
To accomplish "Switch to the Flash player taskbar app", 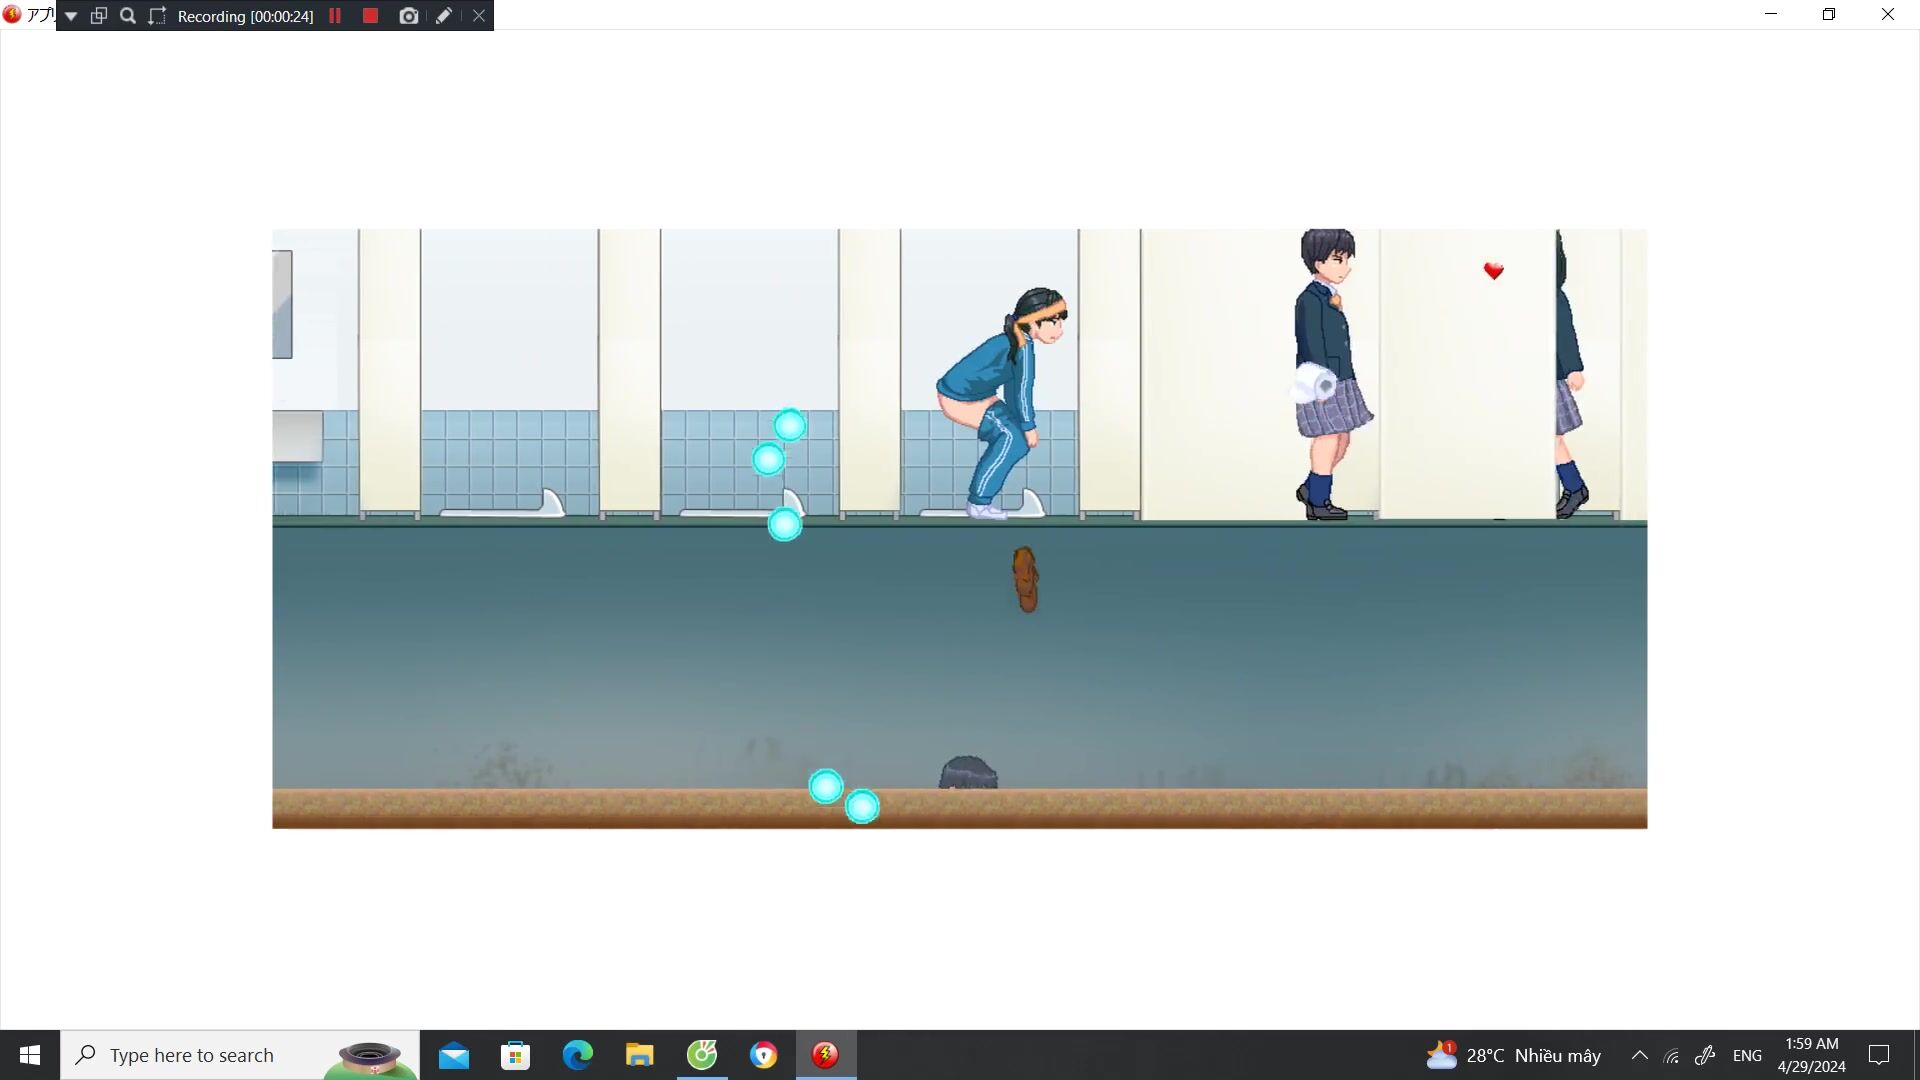I will [x=825, y=1055].
